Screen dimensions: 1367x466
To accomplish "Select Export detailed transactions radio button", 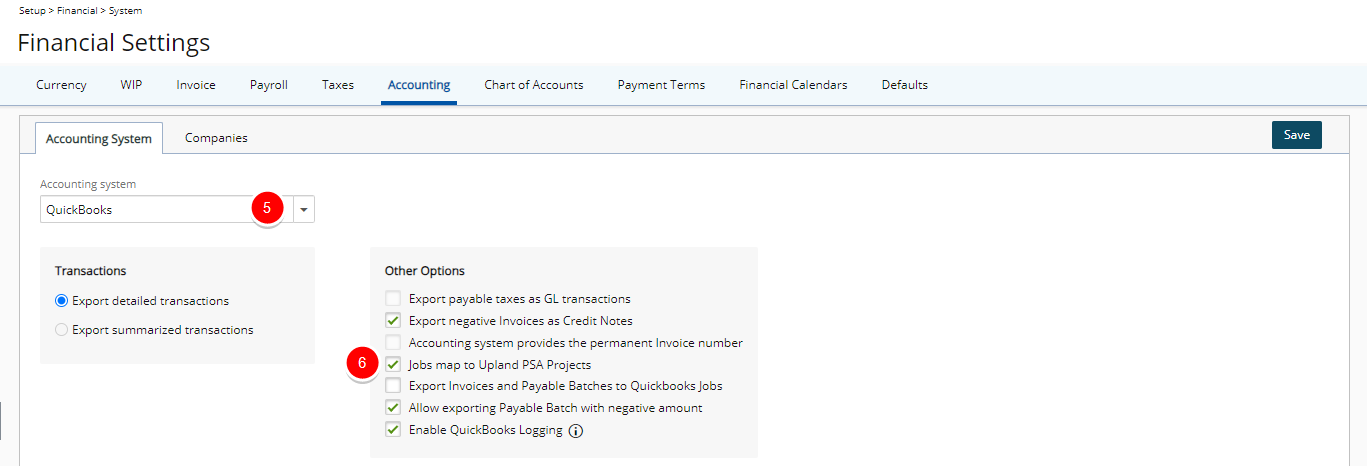I will pyautogui.click(x=62, y=301).
